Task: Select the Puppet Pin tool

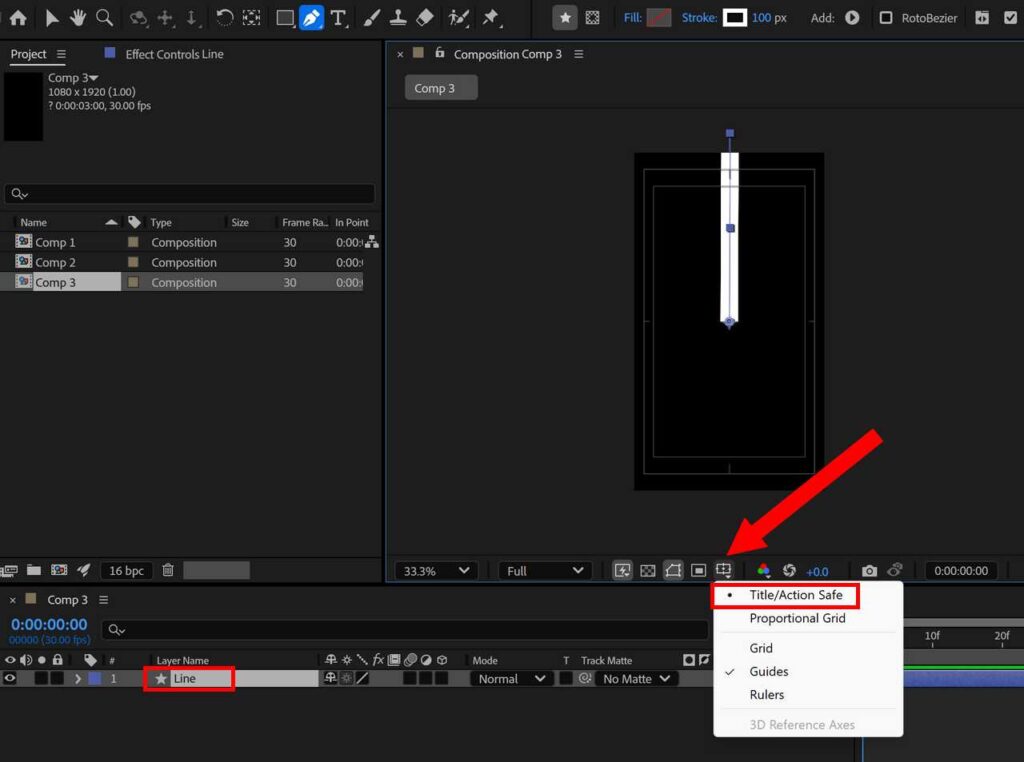Action: [491, 18]
